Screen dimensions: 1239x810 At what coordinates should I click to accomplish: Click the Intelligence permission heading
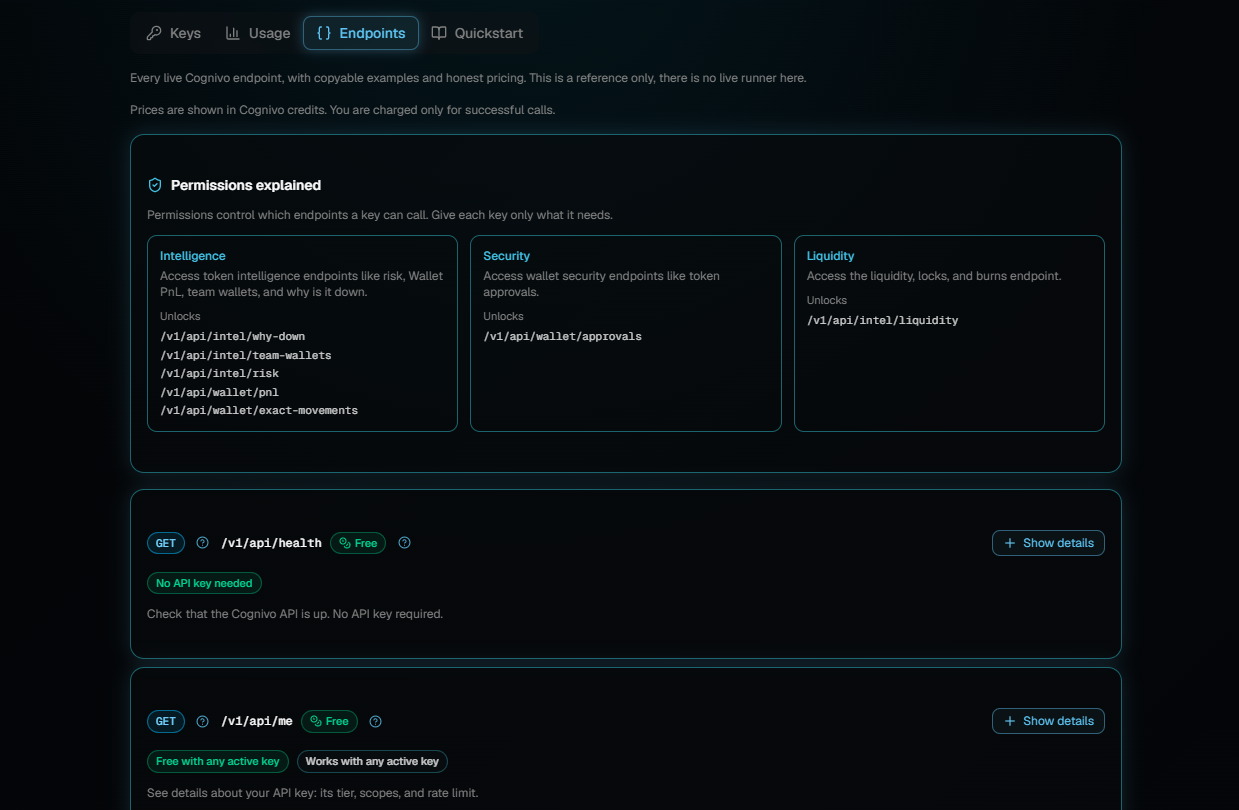[x=193, y=256]
